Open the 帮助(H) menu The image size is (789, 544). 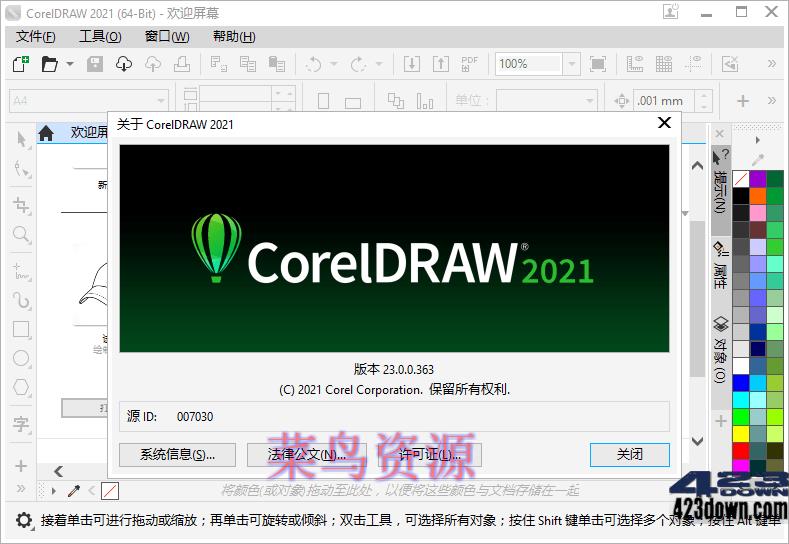(234, 36)
